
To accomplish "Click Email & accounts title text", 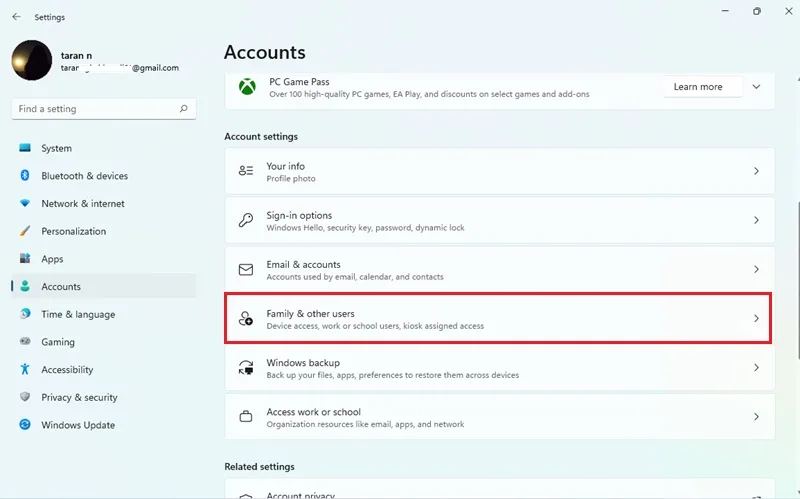I will point(303,264).
